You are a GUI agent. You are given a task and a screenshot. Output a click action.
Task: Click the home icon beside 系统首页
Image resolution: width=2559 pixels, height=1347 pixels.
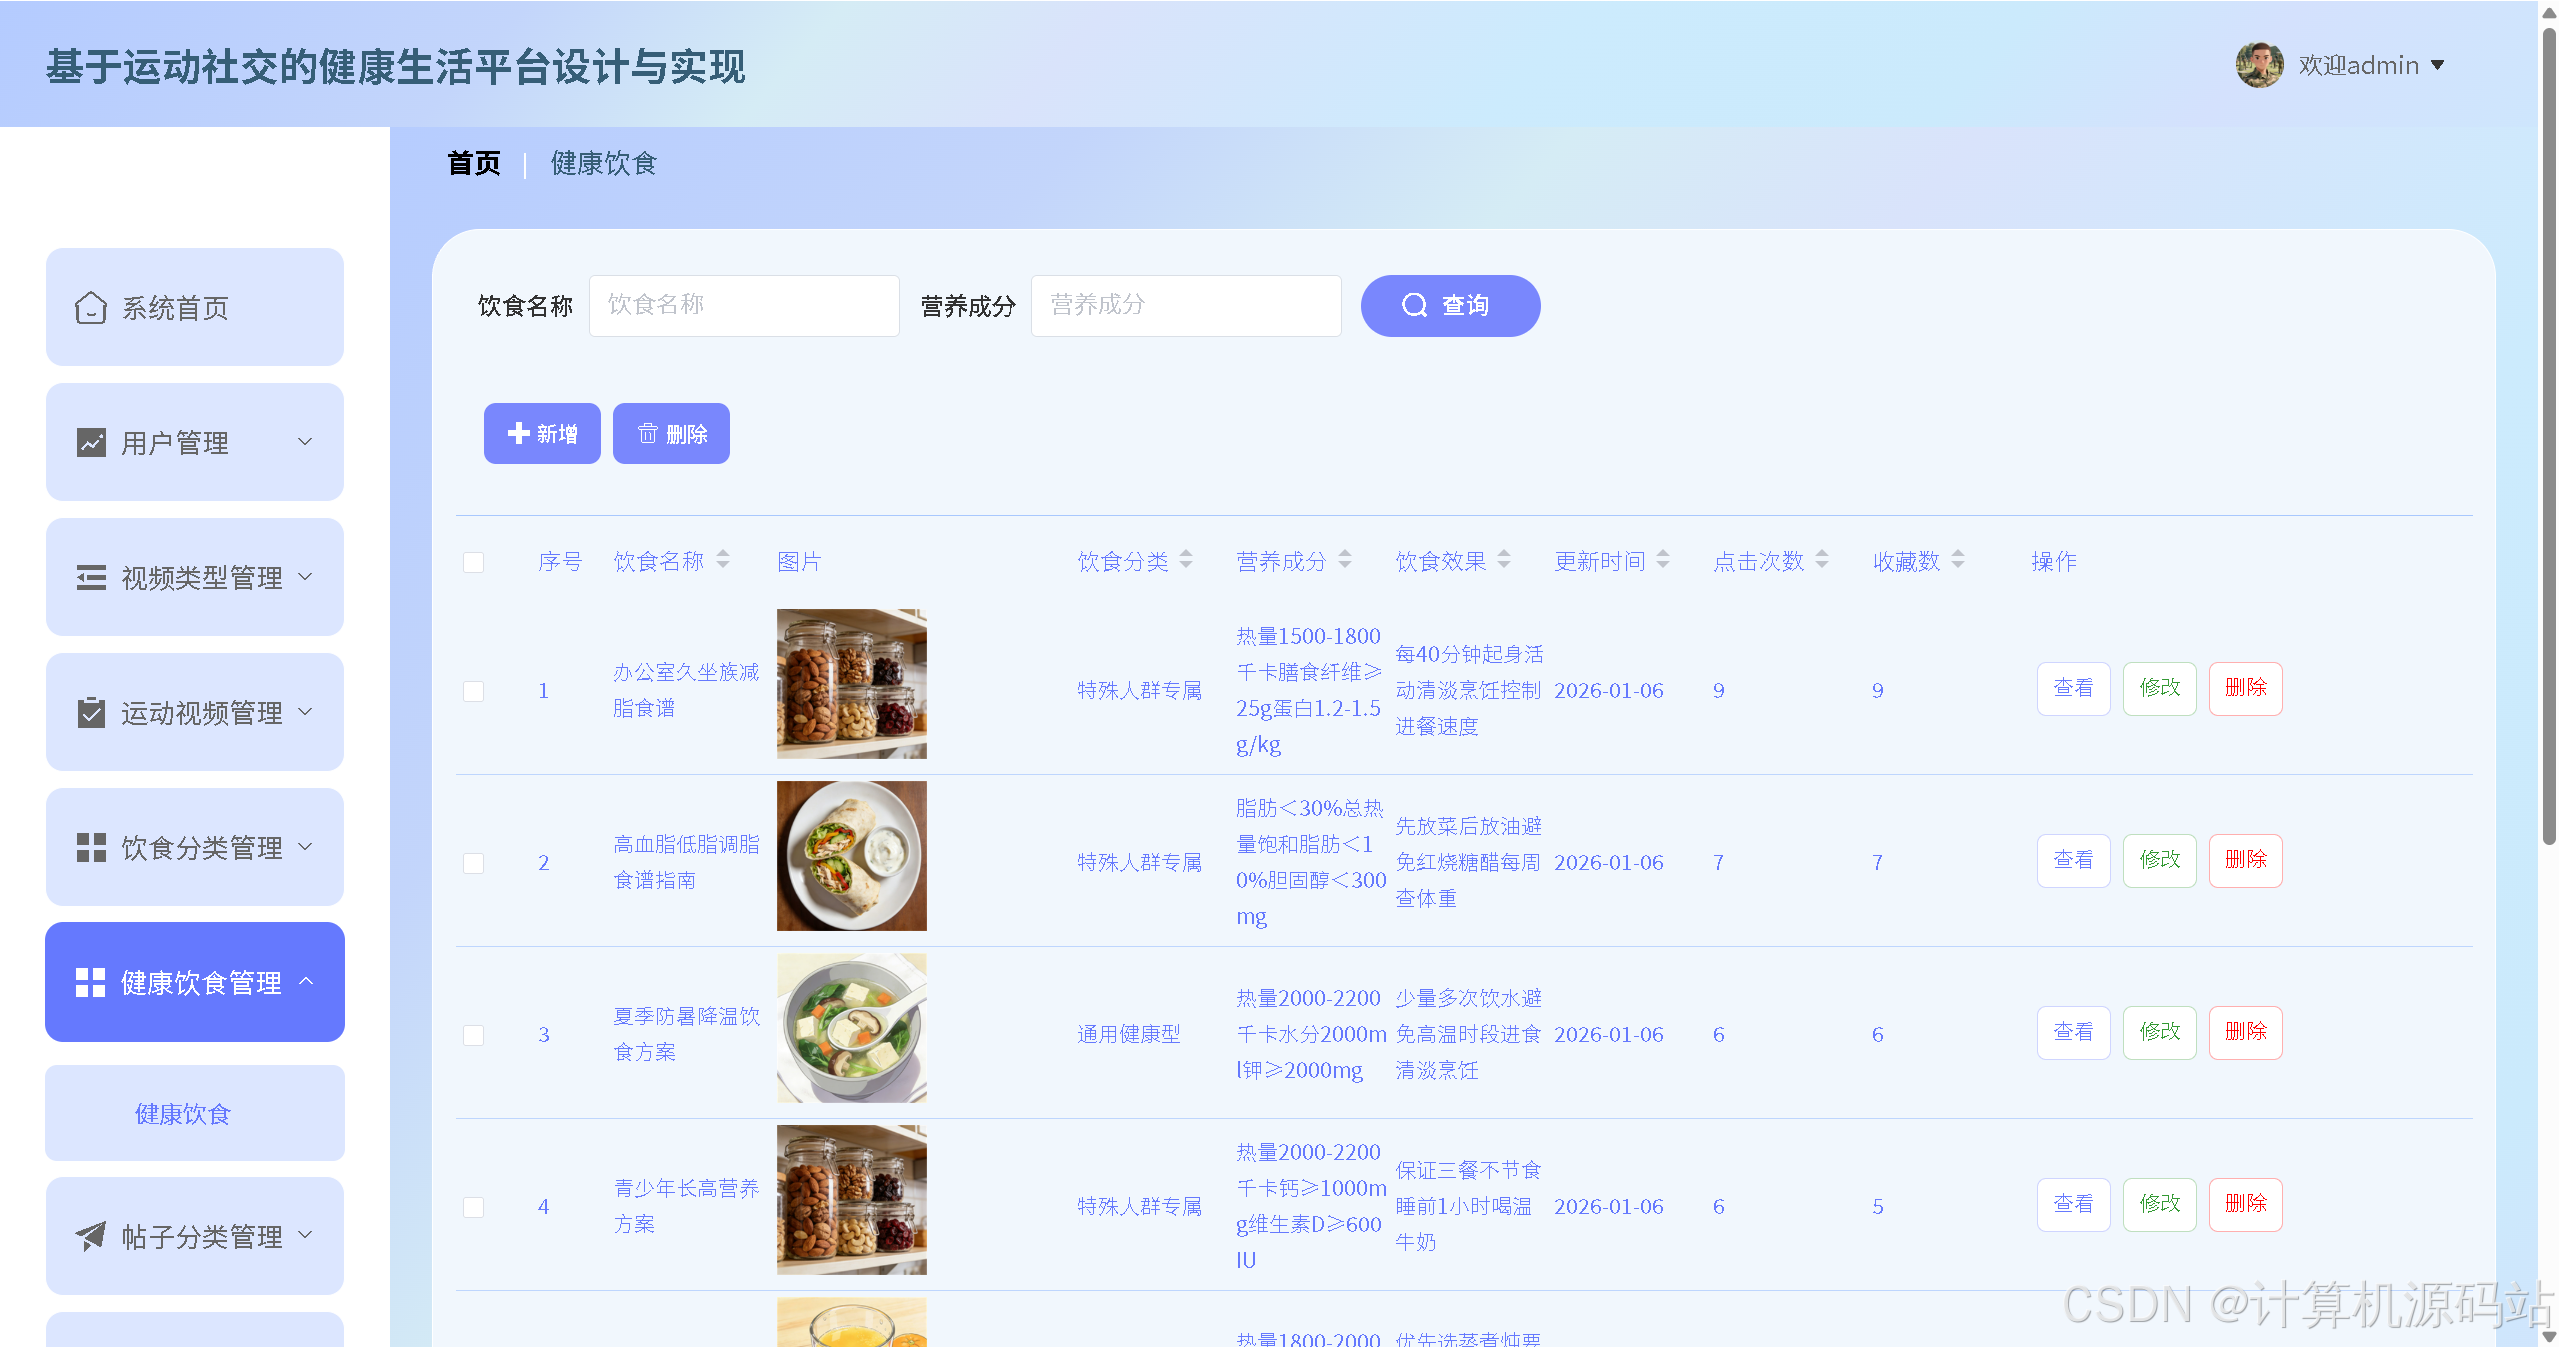[90, 308]
